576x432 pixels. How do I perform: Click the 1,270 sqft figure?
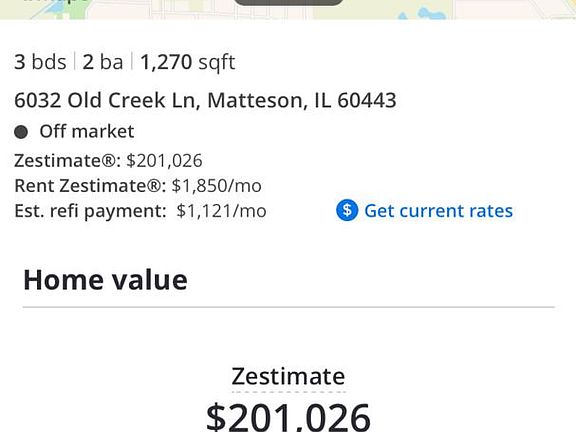click(188, 62)
